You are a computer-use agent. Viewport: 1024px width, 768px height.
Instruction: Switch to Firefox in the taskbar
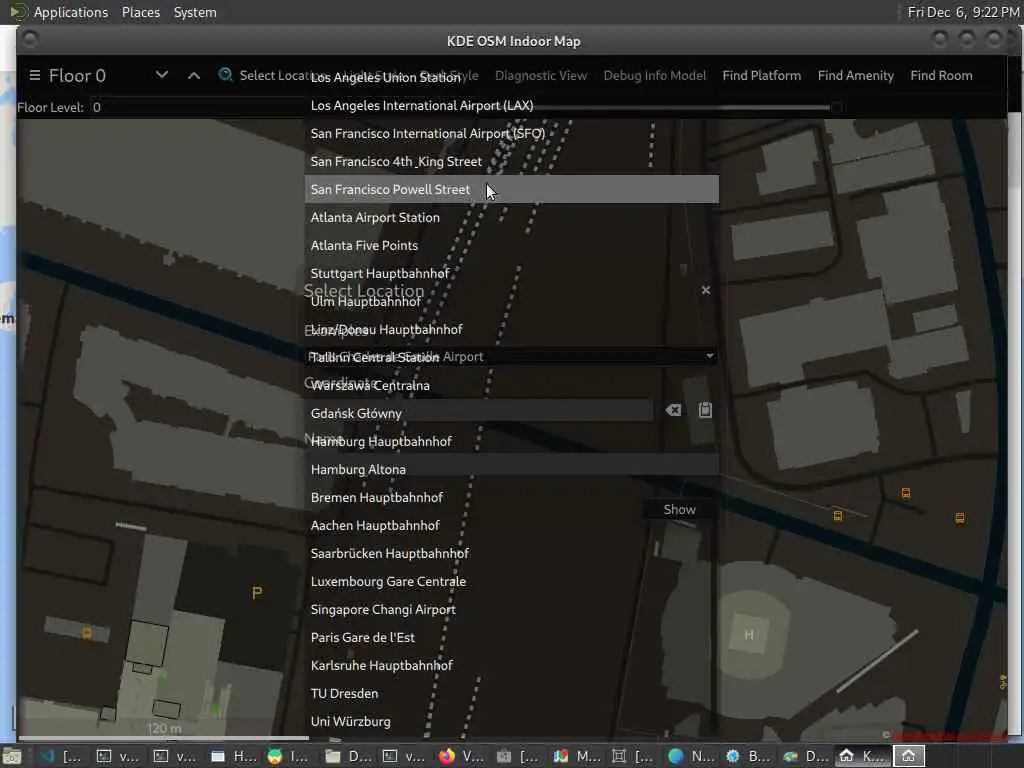point(461,756)
